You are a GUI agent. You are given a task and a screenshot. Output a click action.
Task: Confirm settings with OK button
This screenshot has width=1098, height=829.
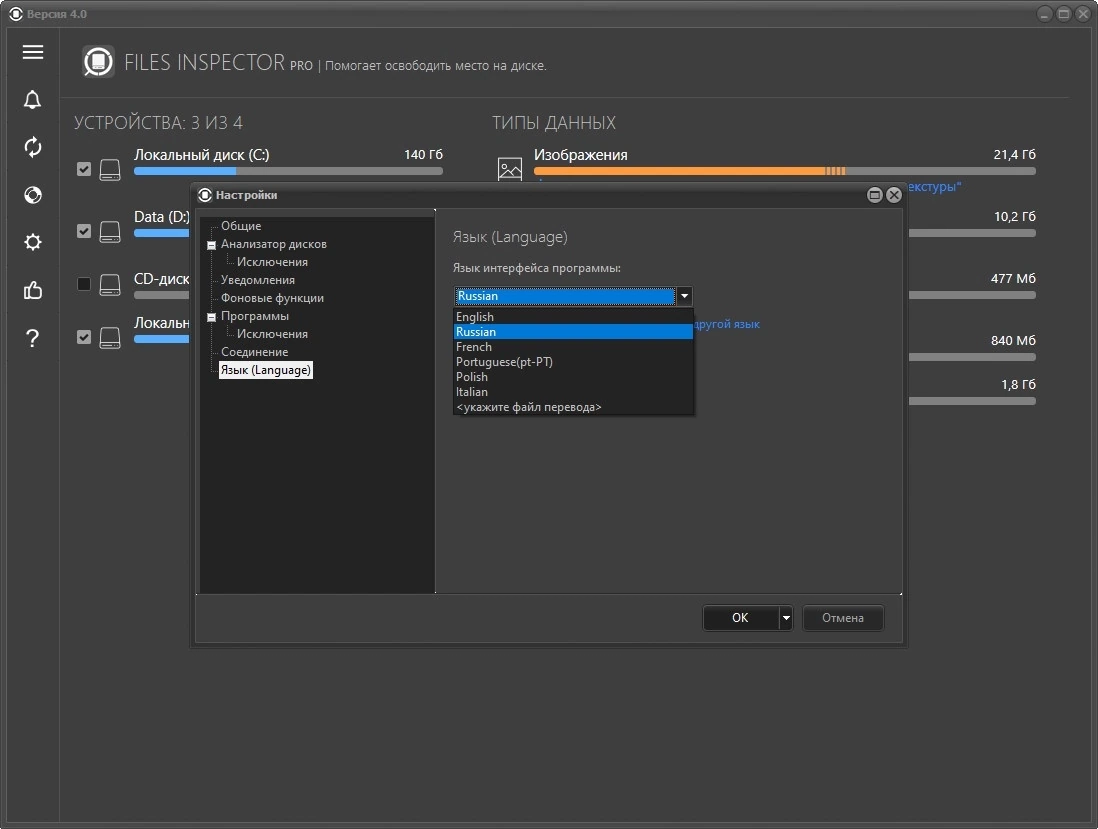740,618
